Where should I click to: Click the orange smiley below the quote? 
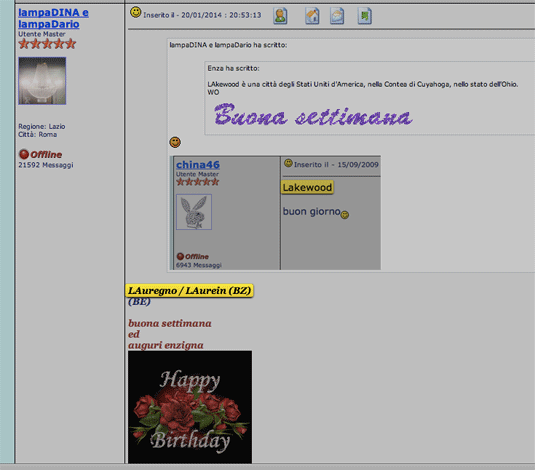click(x=175, y=142)
